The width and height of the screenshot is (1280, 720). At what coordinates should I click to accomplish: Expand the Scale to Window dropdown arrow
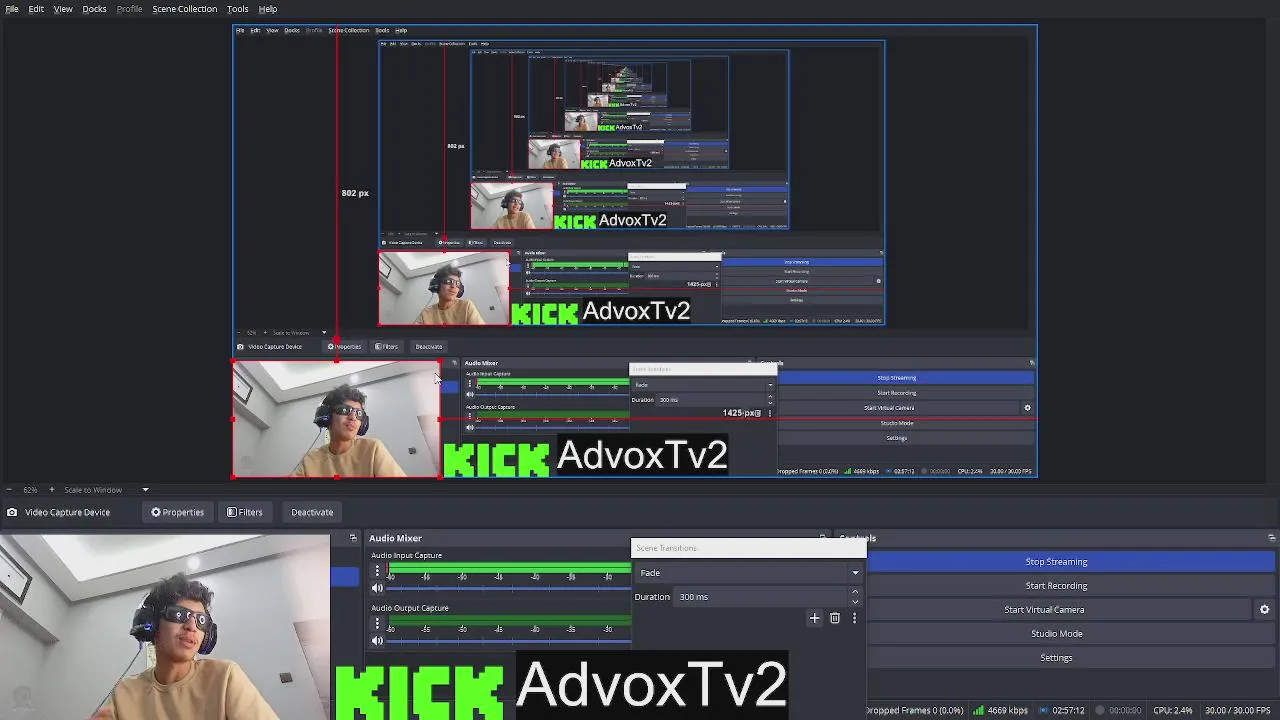pyautogui.click(x=145, y=490)
